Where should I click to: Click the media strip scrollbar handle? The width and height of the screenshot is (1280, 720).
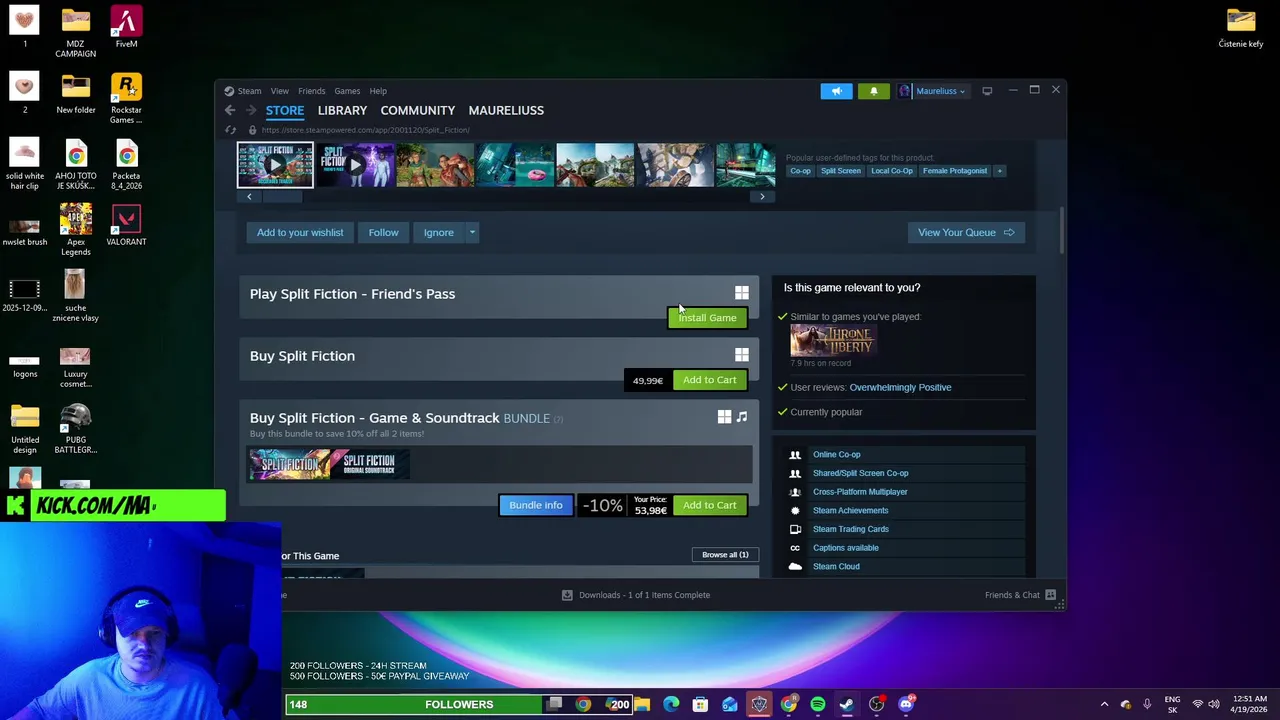(282, 197)
